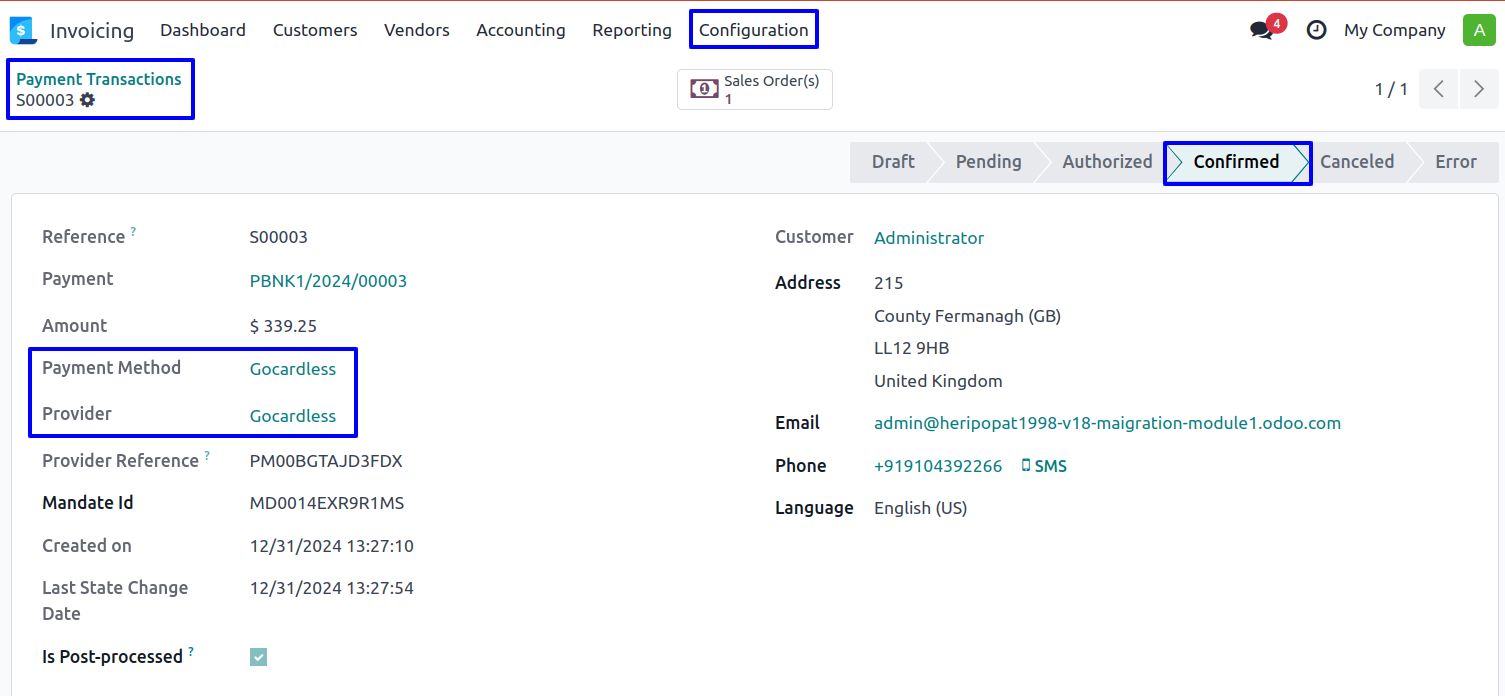
Task: Click the Administrator customer link
Action: (x=928, y=238)
